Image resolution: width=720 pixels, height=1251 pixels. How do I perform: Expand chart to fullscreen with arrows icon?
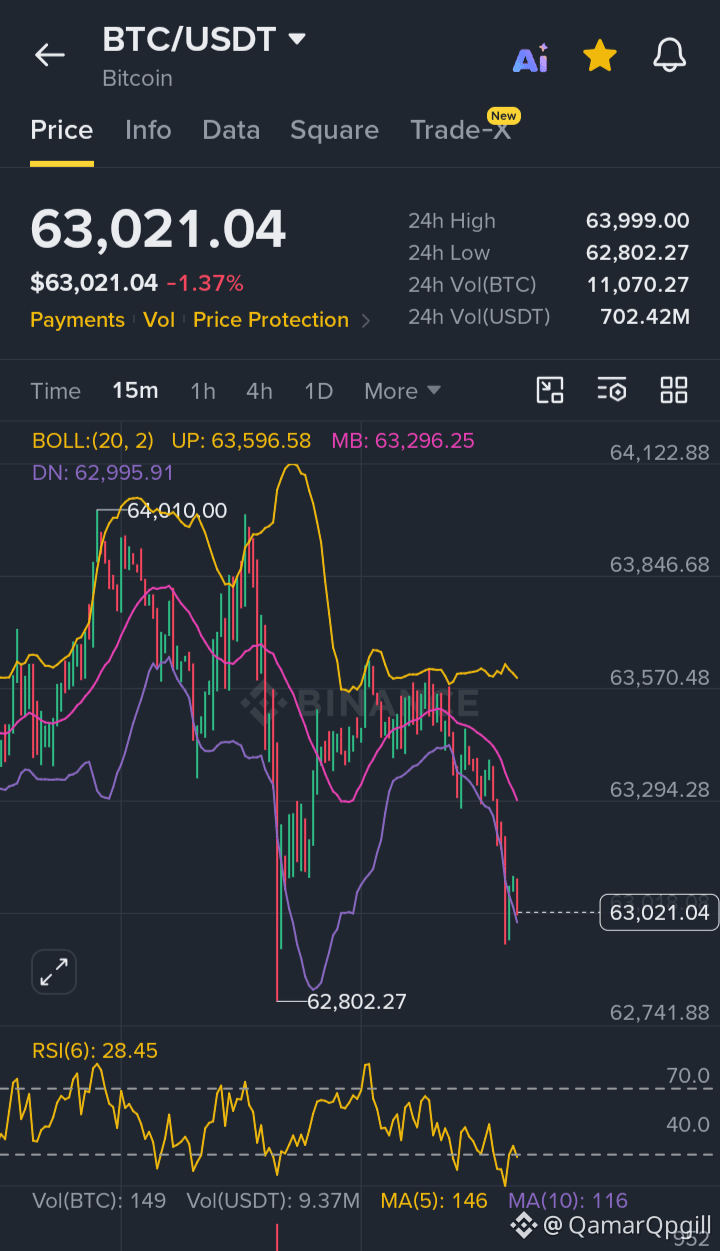tap(54, 971)
